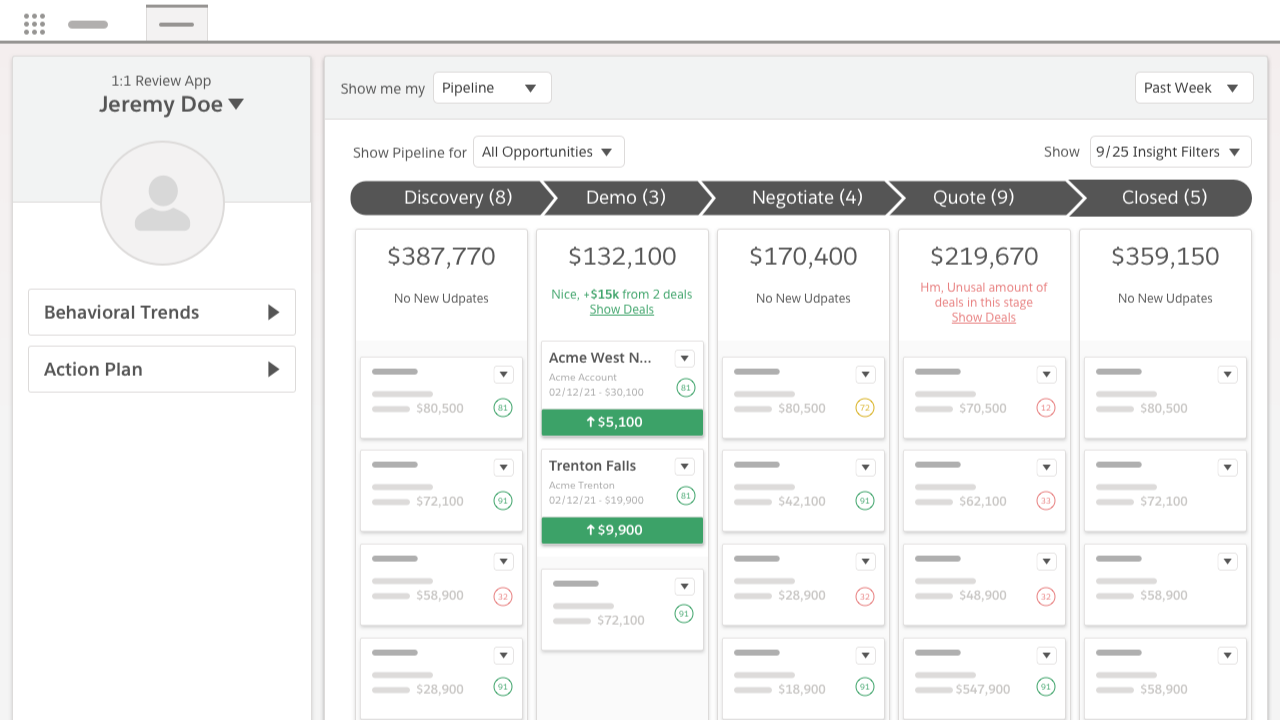This screenshot has height=720, width=1280.
Task: Click Show Deals link under Quote column
Action: click(983, 318)
